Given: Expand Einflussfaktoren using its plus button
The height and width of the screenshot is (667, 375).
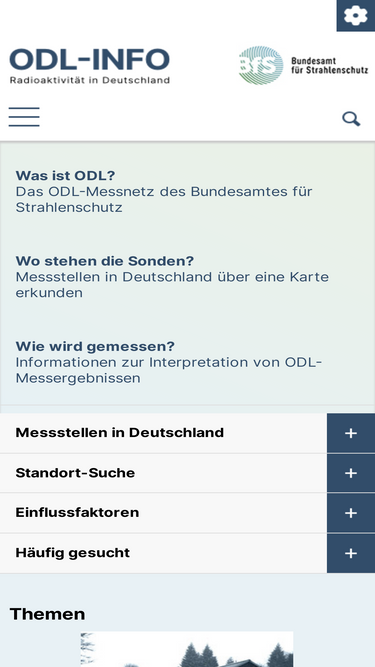Looking at the screenshot, I should click(x=351, y=513).
